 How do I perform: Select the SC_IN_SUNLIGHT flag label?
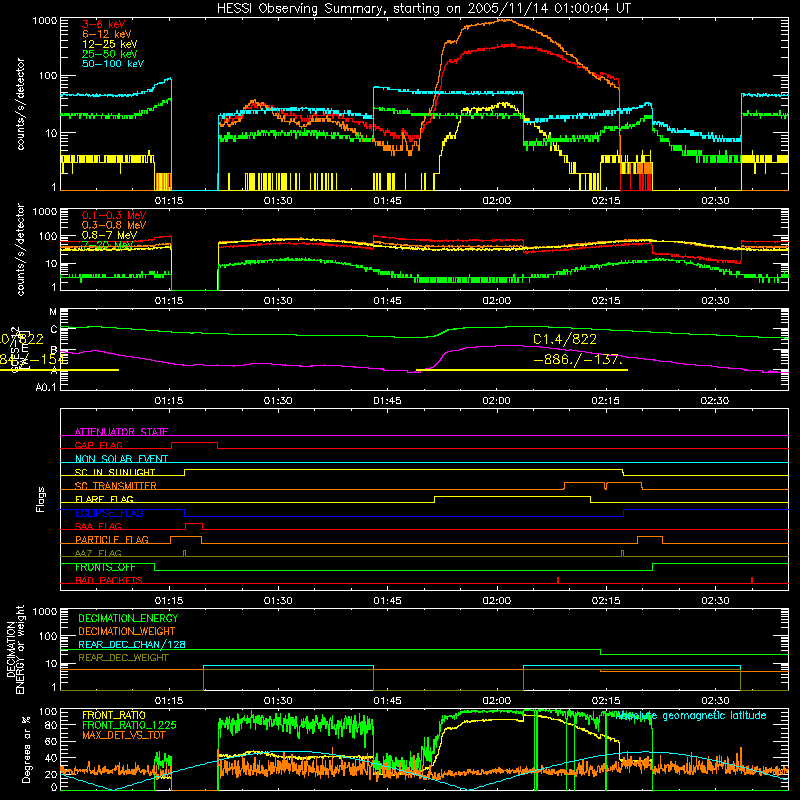click(x=115, y=472)
